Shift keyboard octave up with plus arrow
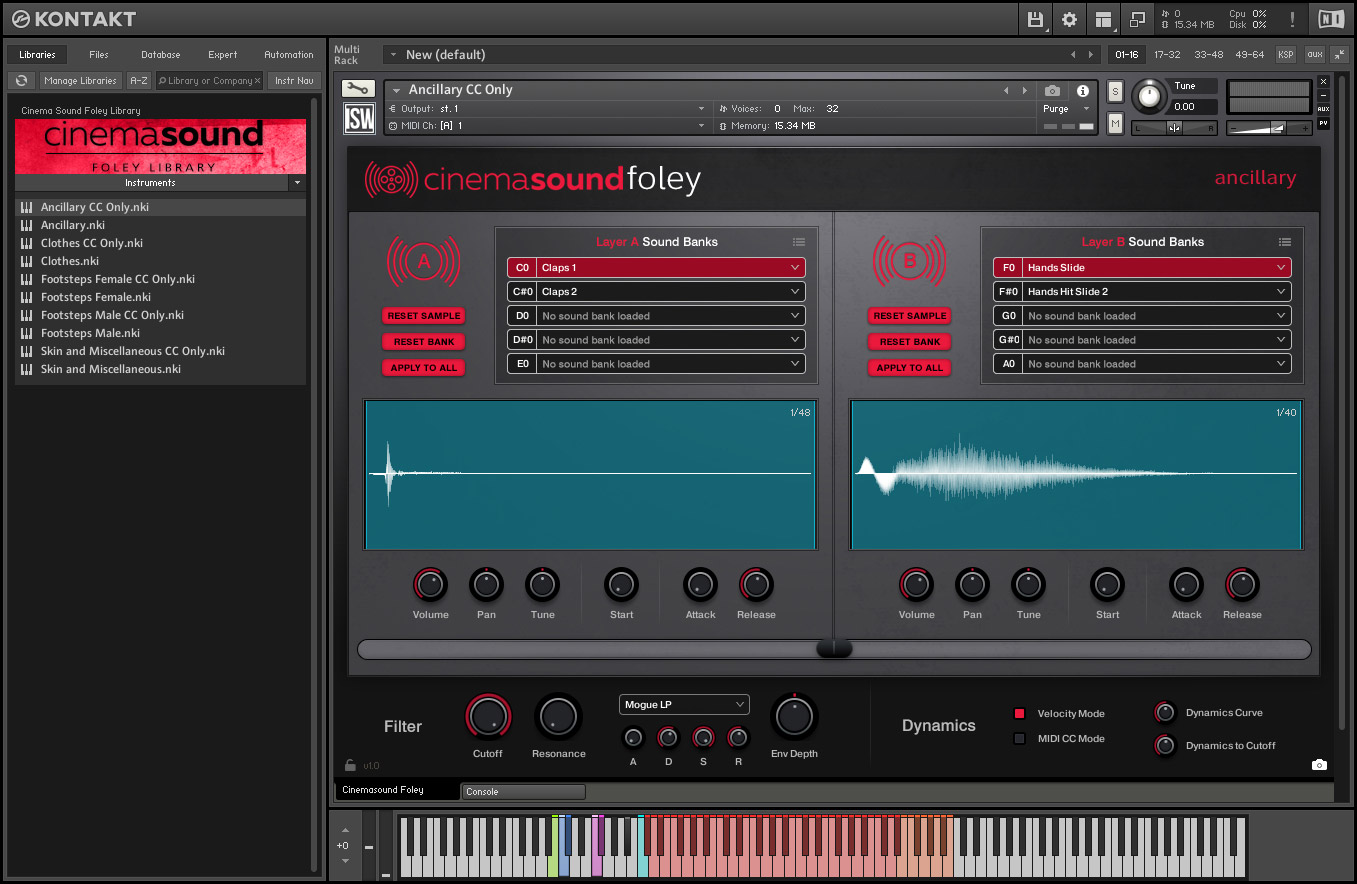The height and width of the screenshot is (884, 1357). 345,830
